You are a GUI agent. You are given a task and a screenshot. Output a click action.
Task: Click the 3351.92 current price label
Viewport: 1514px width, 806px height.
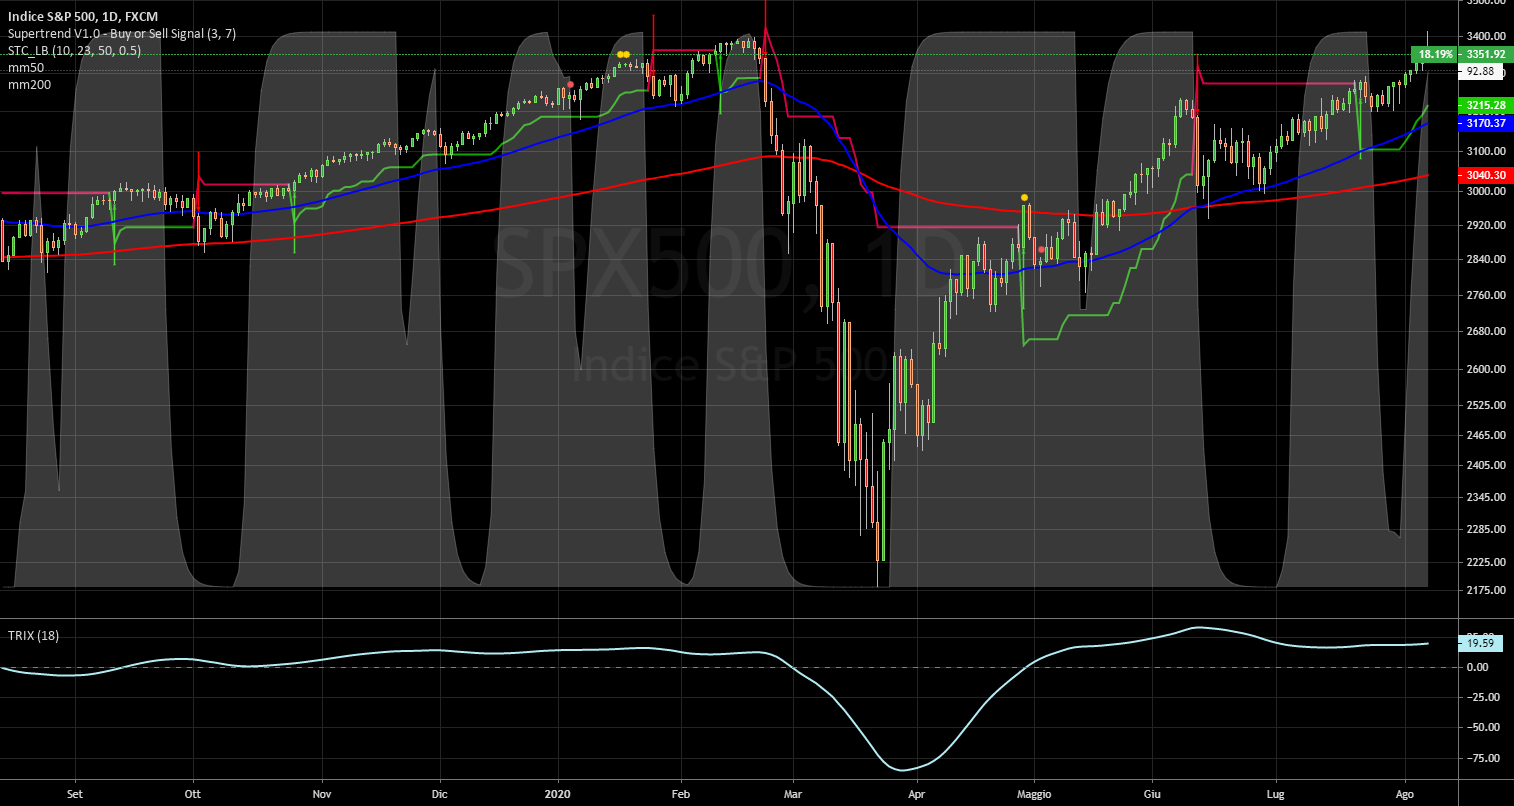pos(1484,54)
